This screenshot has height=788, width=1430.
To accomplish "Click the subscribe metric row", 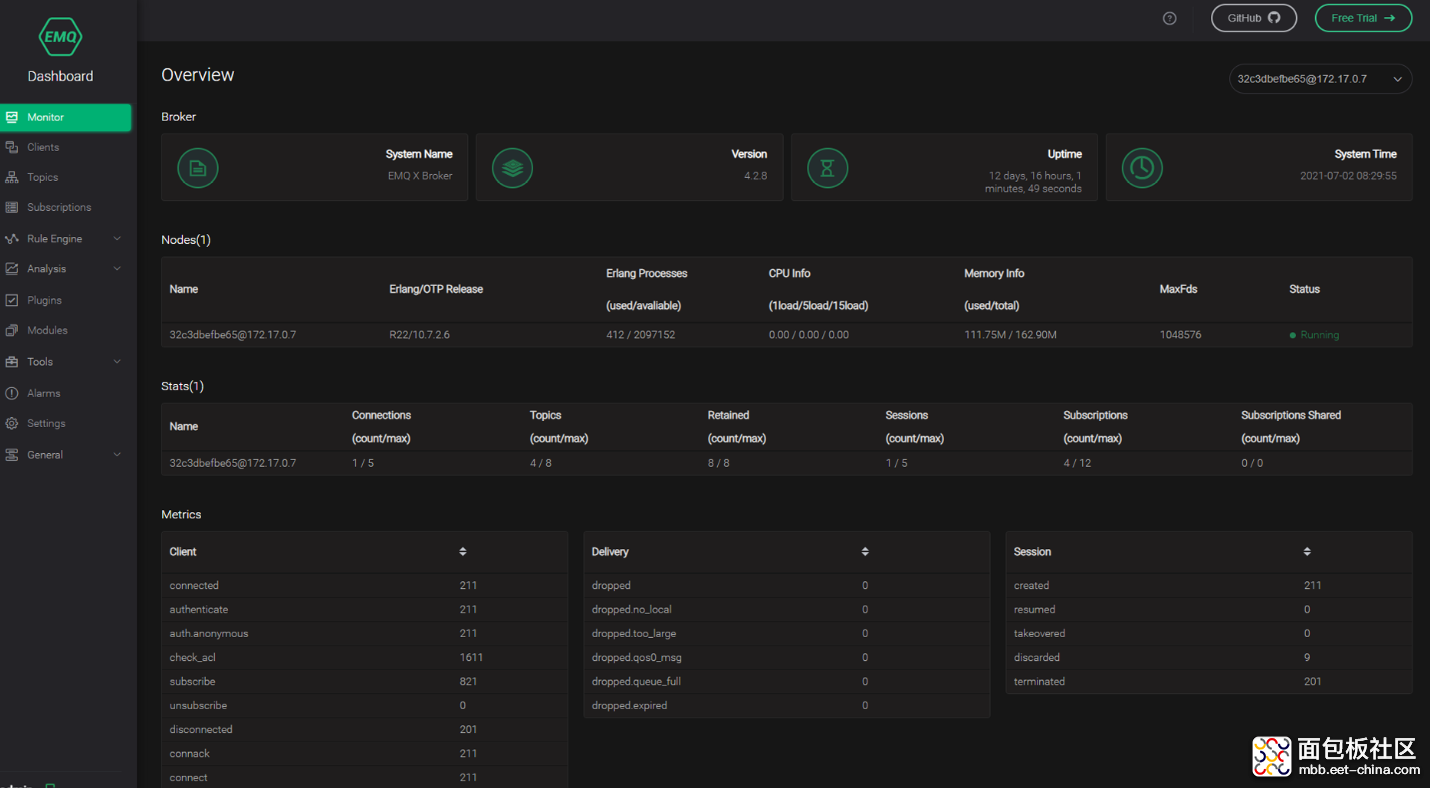I will pos(364,681).
